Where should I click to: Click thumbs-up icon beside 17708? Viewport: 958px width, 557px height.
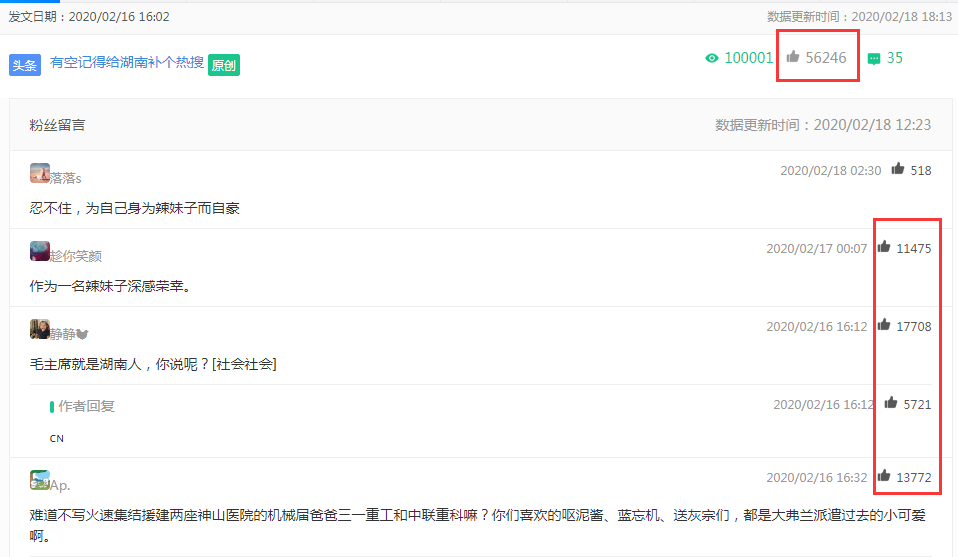coord(883,324)
